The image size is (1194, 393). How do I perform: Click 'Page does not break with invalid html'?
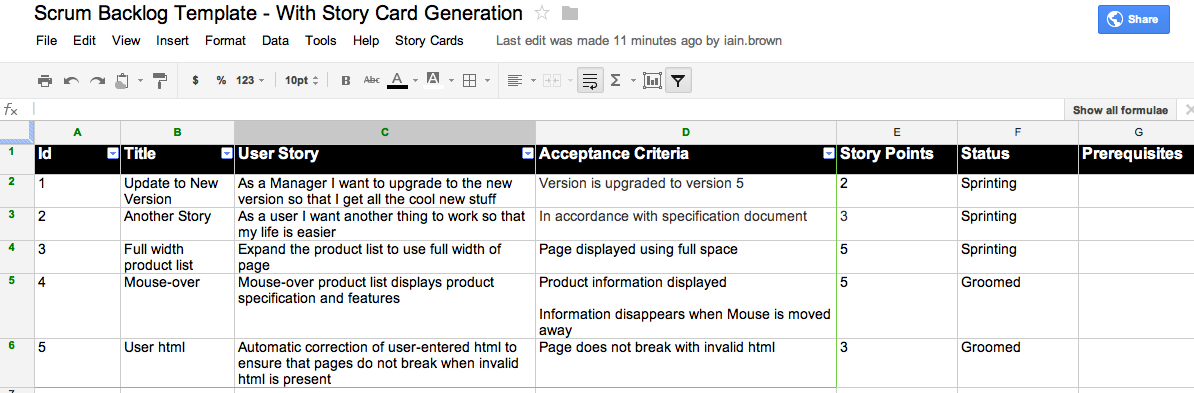pos(686,363)
